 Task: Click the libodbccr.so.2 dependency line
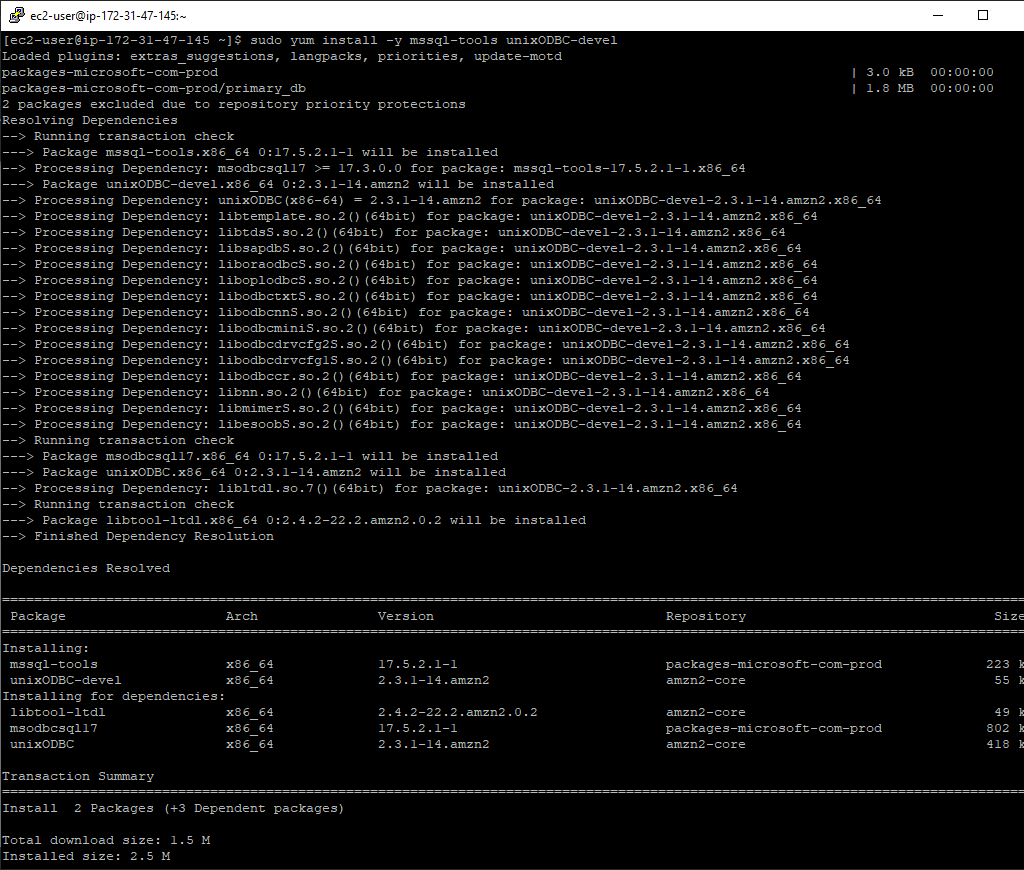[x=402, y=376]
